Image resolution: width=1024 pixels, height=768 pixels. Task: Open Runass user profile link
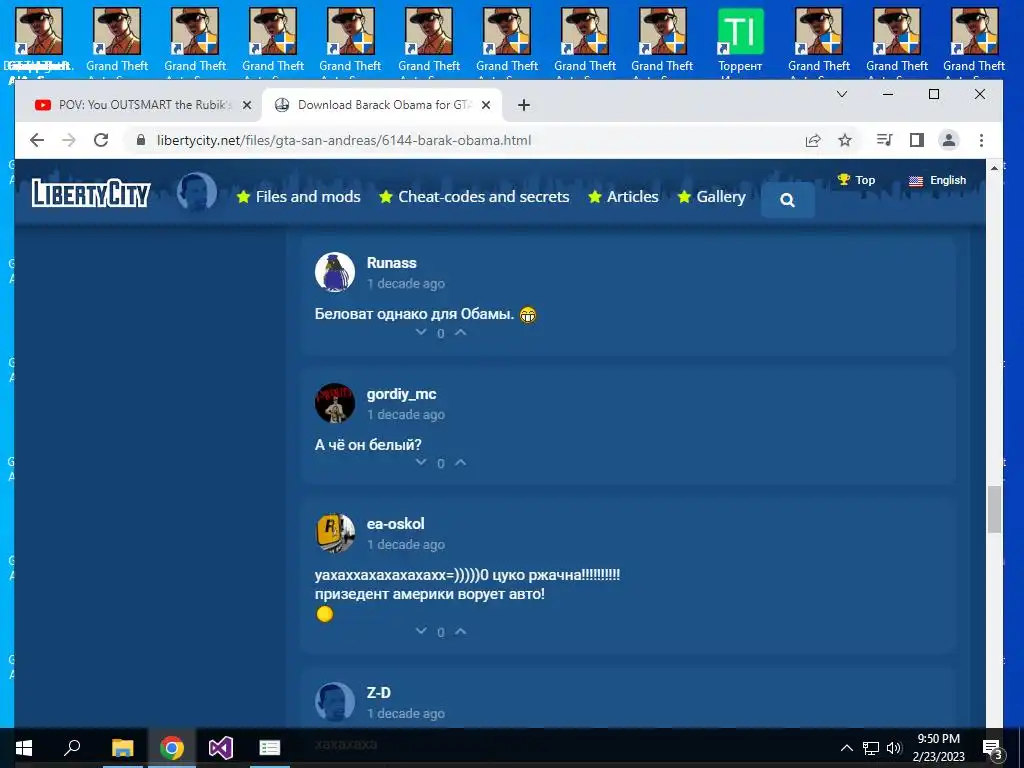click(391, 263)
